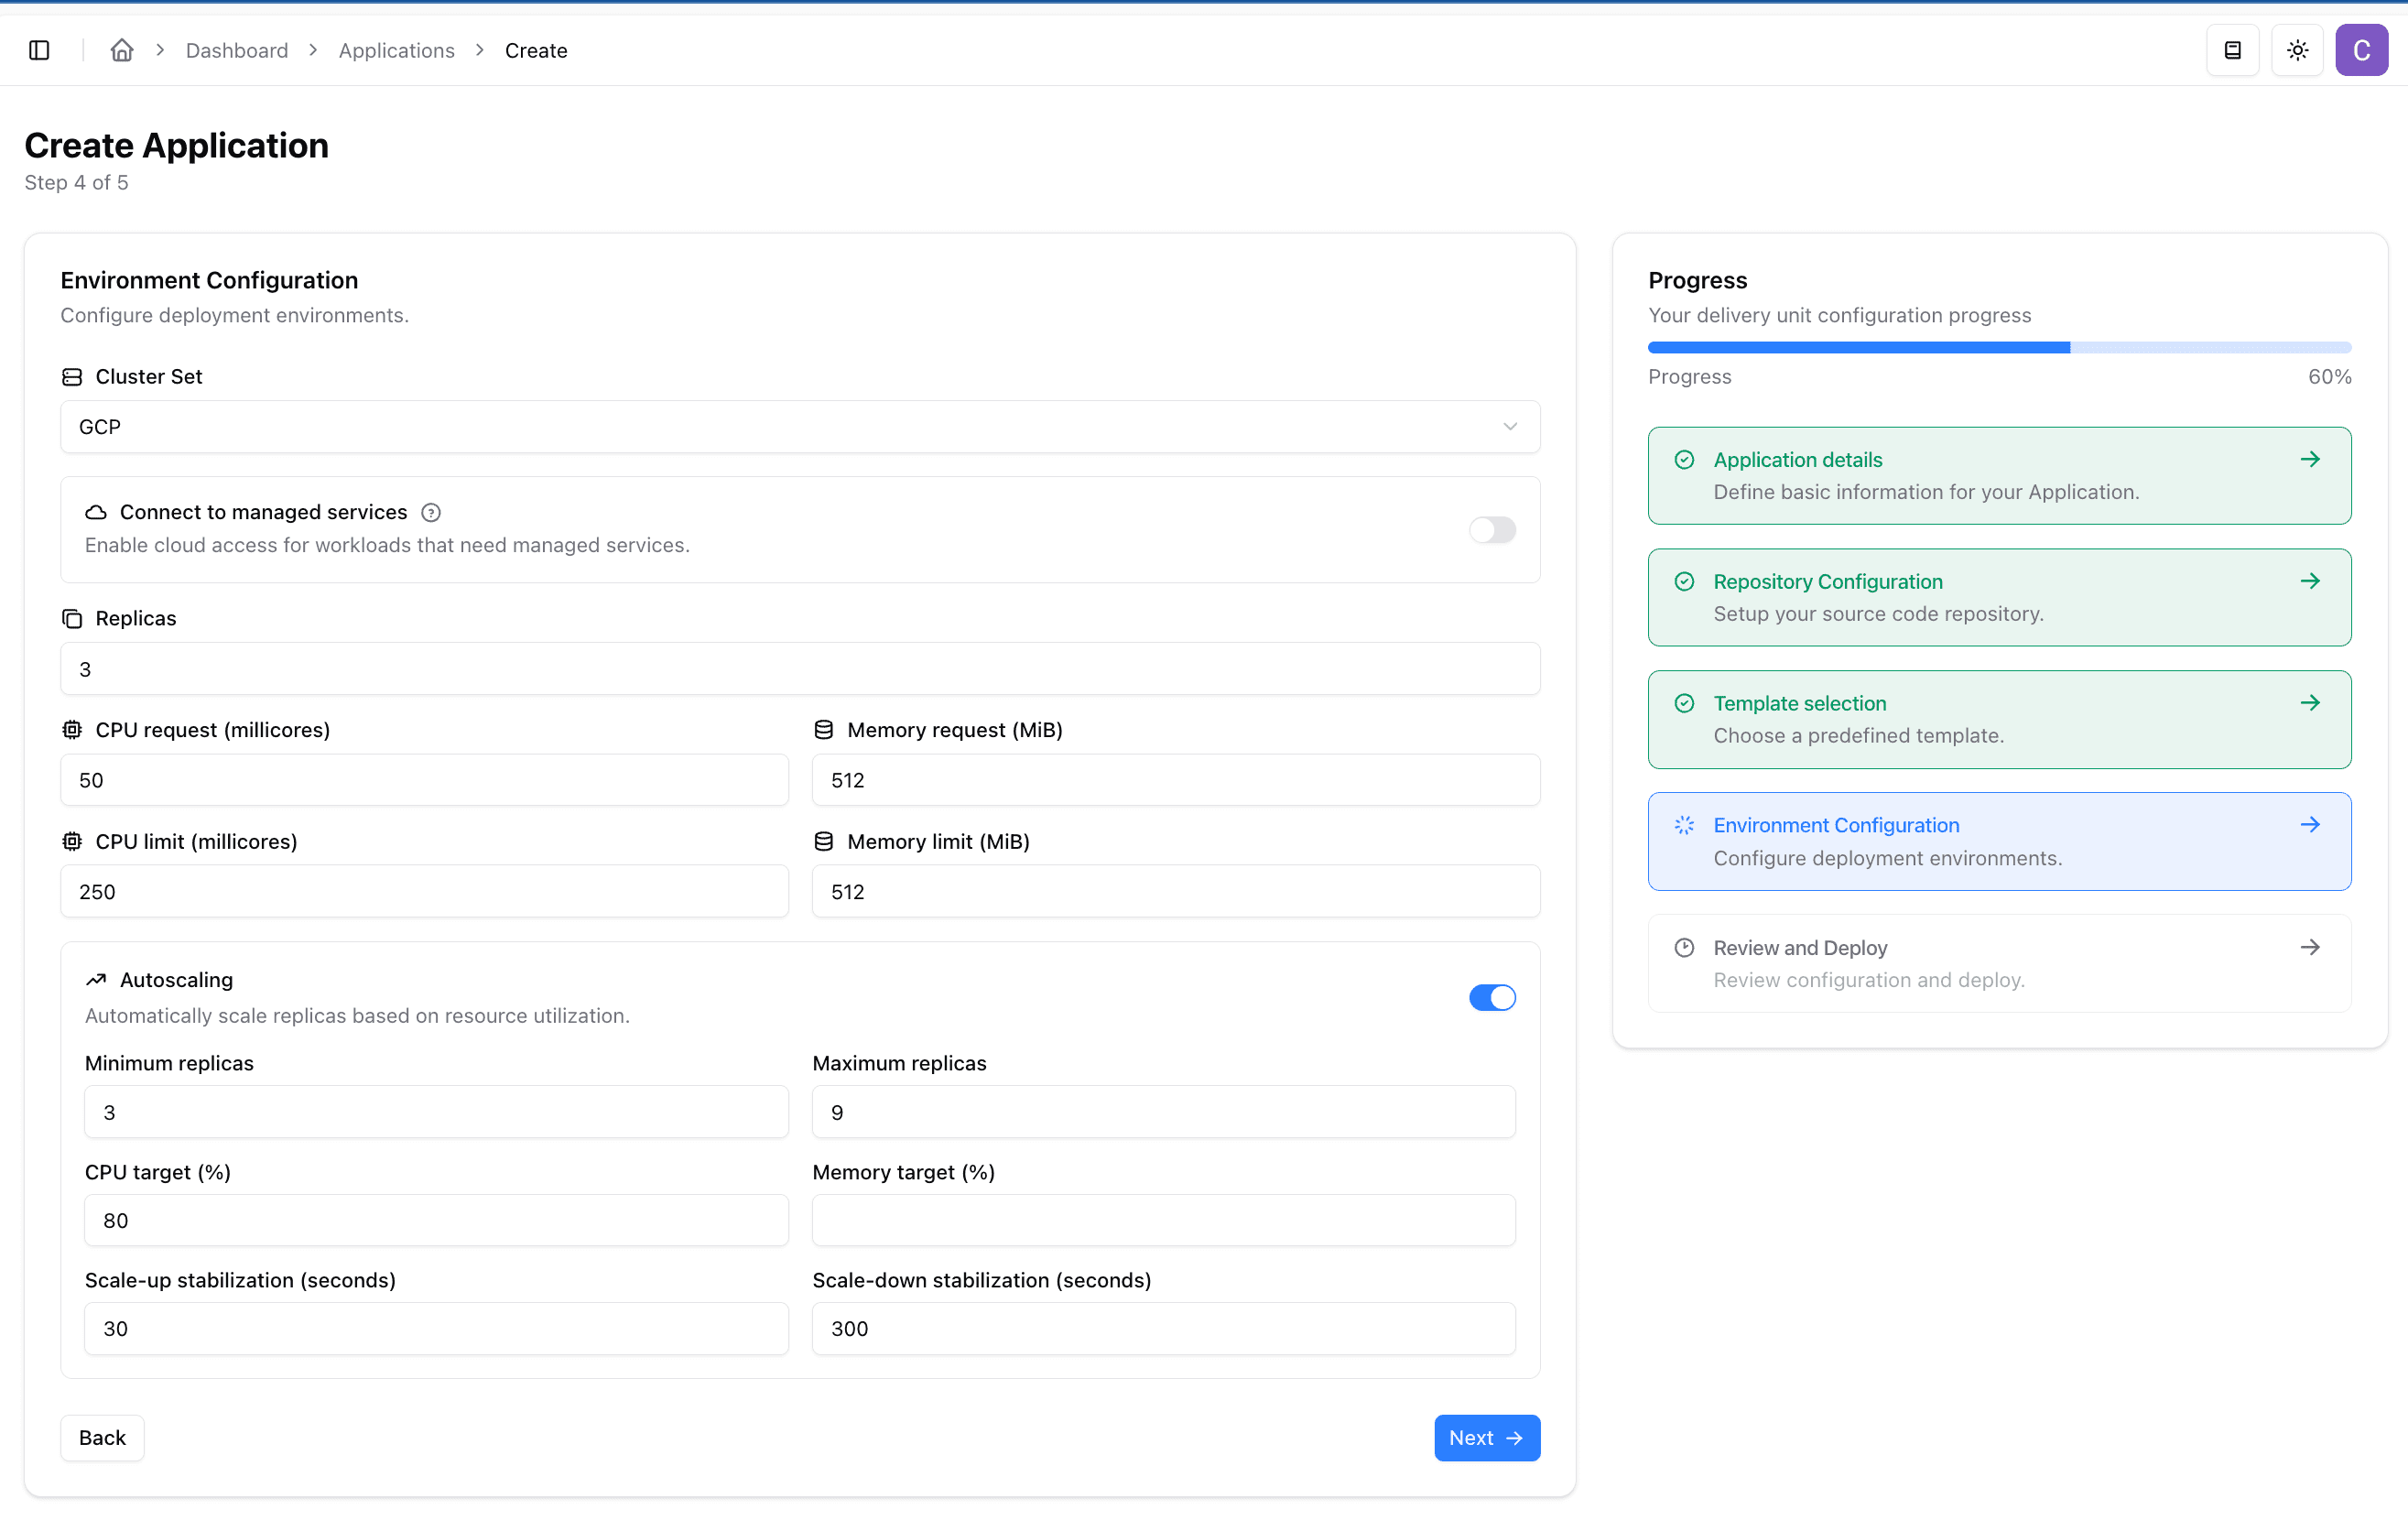The height and width of the screenshot is (1520, 2408).
Task: Focus CPU target percent field
Action: pos(436,1220)
